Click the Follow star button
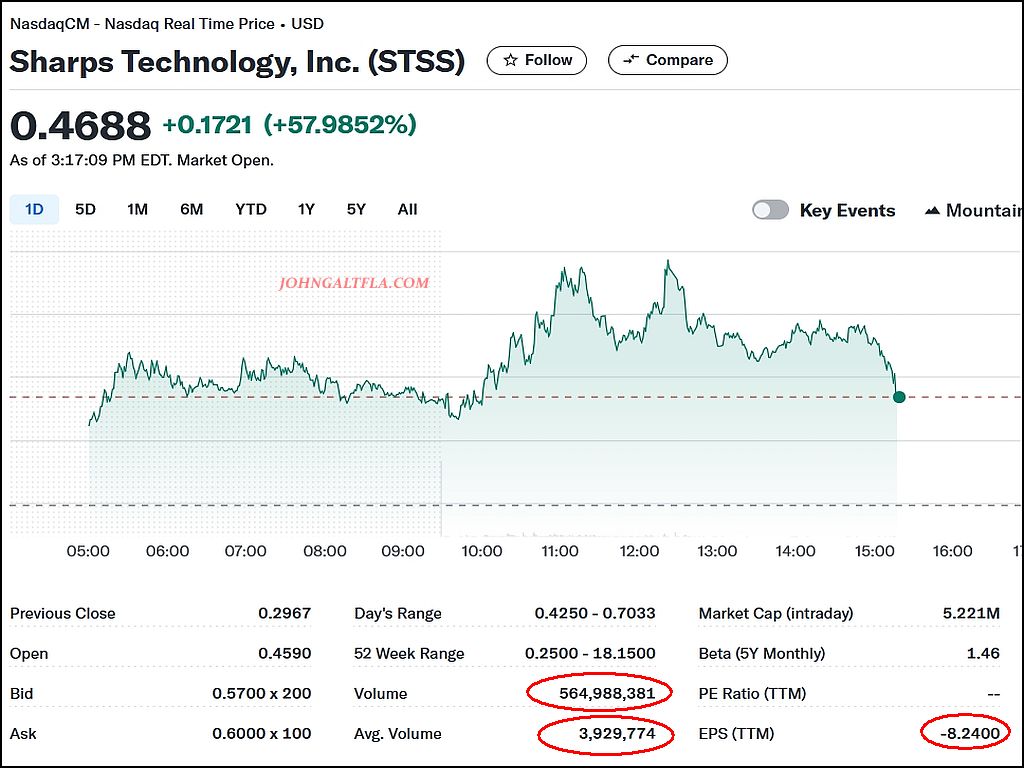Image resolution: width=1024 pixels, height=768 pixels. click(537, 60)
